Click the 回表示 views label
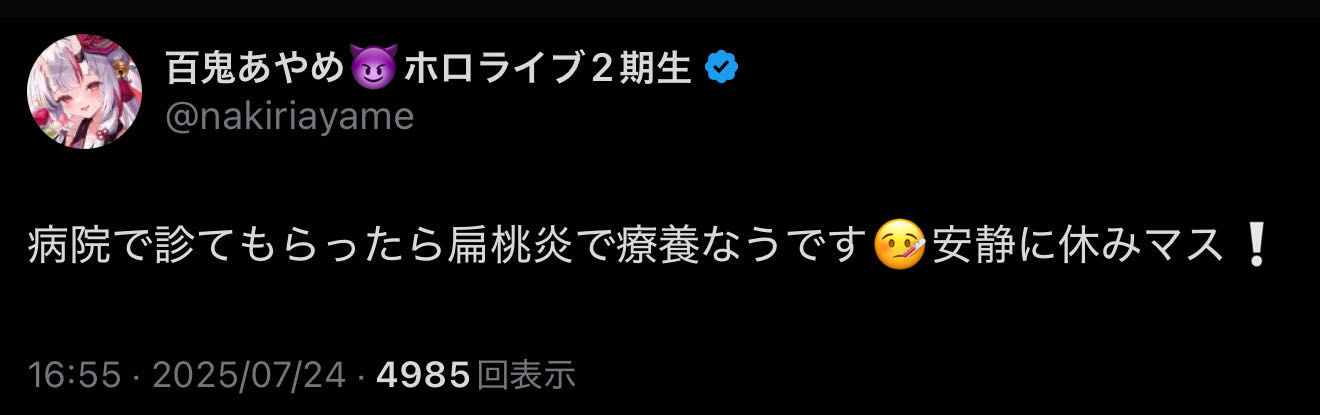This screenshot has width=1320, height=415. 526,376
